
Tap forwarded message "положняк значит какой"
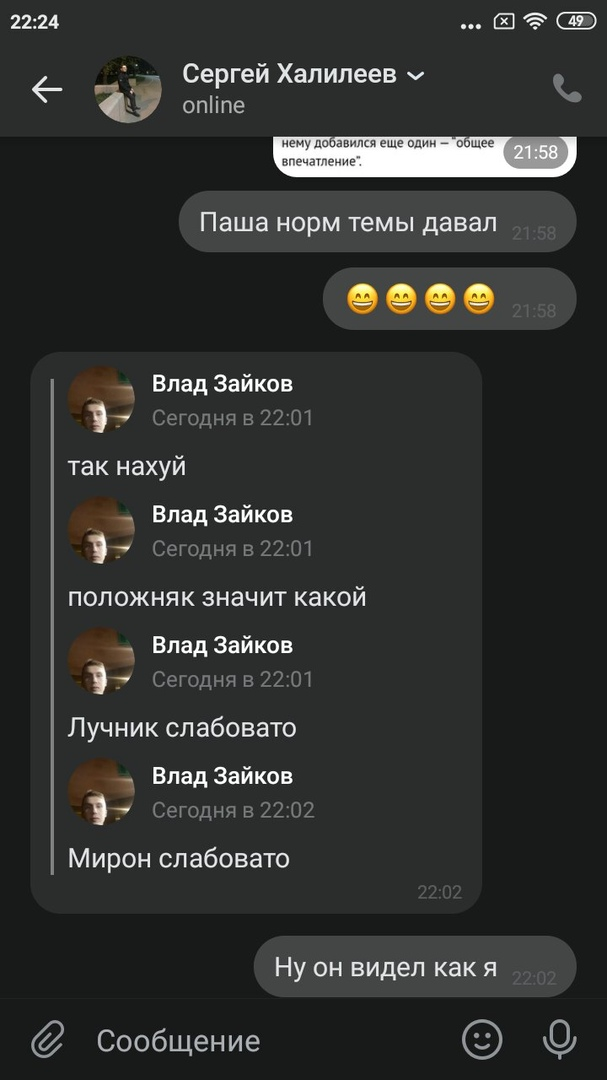coord(217,596)
